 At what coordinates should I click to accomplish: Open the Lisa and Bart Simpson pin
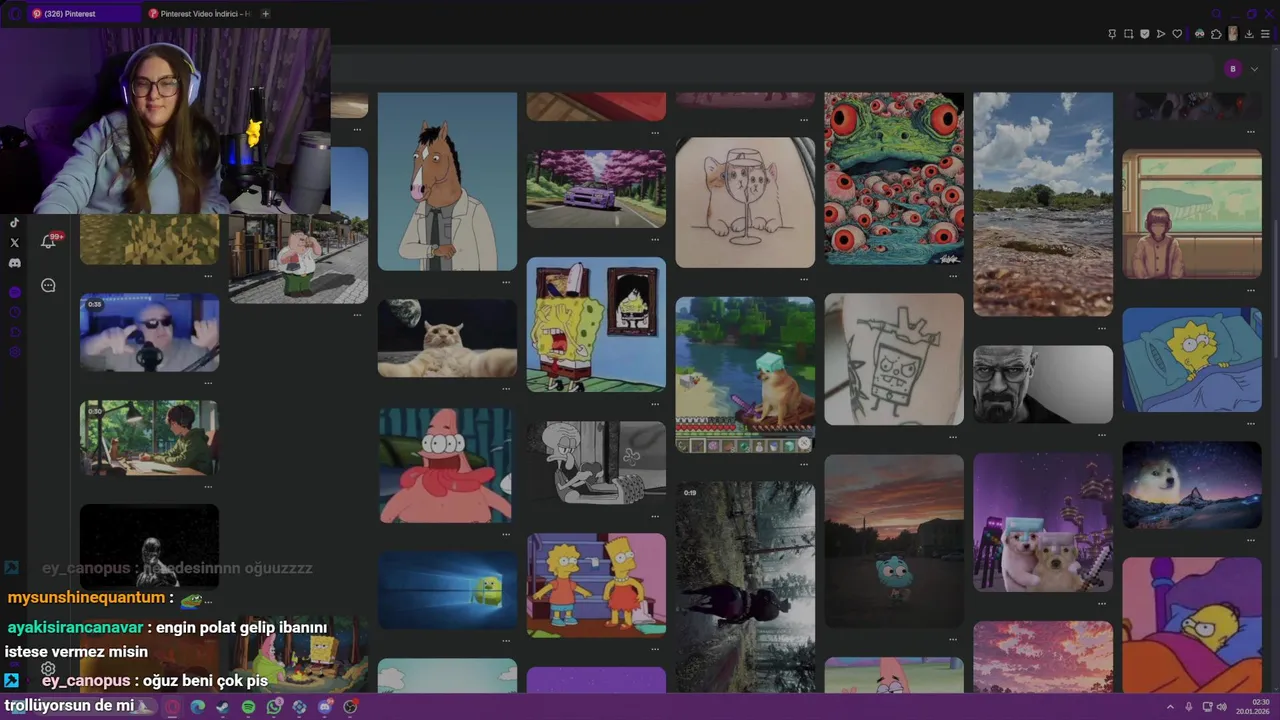click(596, 585)
